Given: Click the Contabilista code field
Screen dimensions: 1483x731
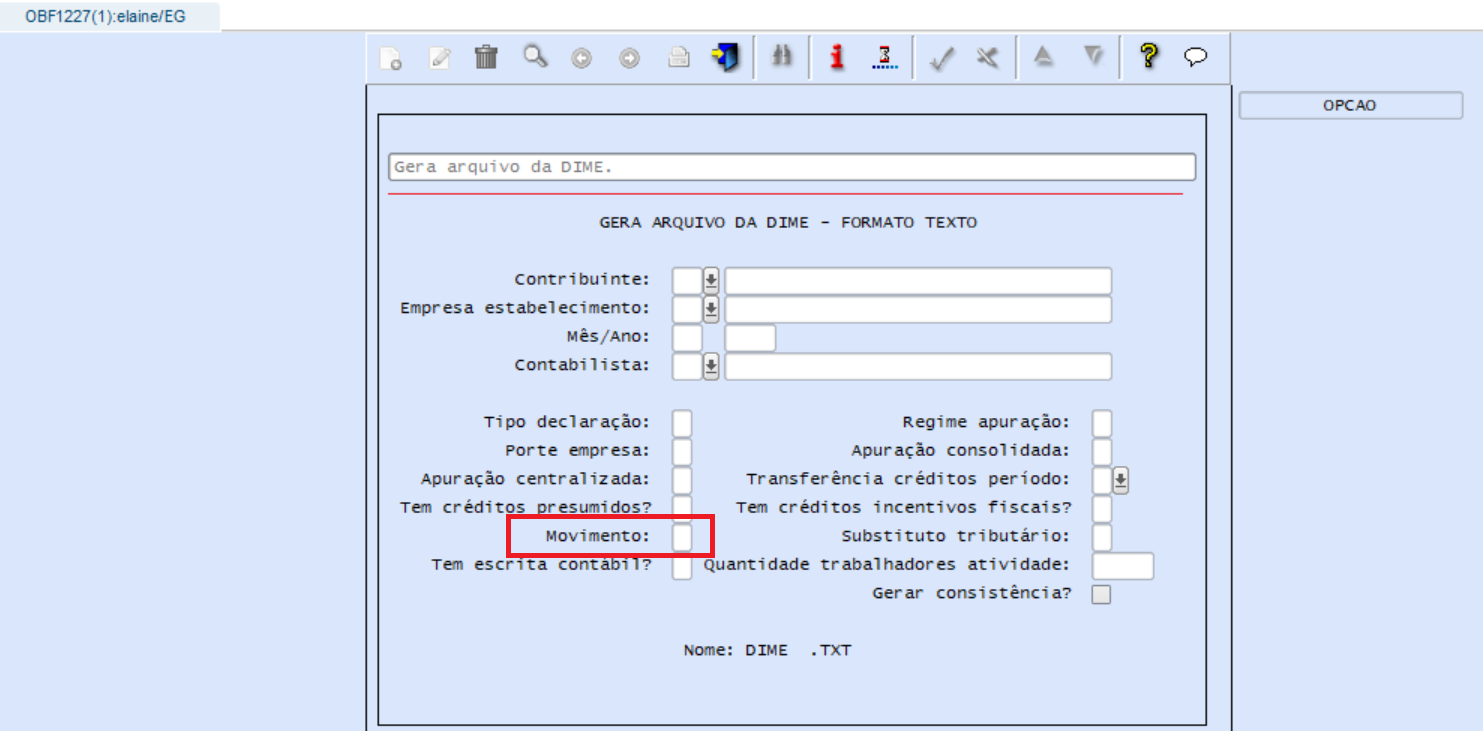Looking at the screenshot, I should tap(687, 367).
